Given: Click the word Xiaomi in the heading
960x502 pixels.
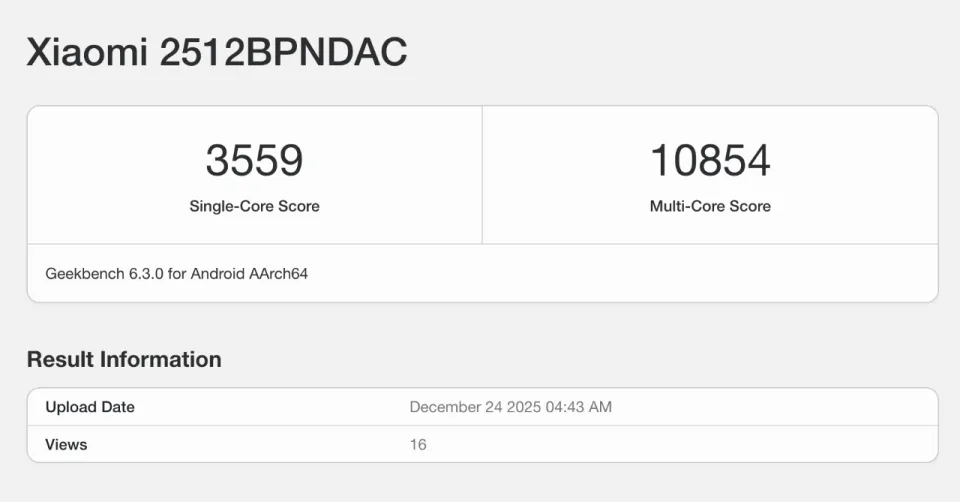Looking at the screenshot, I should 86,53.
